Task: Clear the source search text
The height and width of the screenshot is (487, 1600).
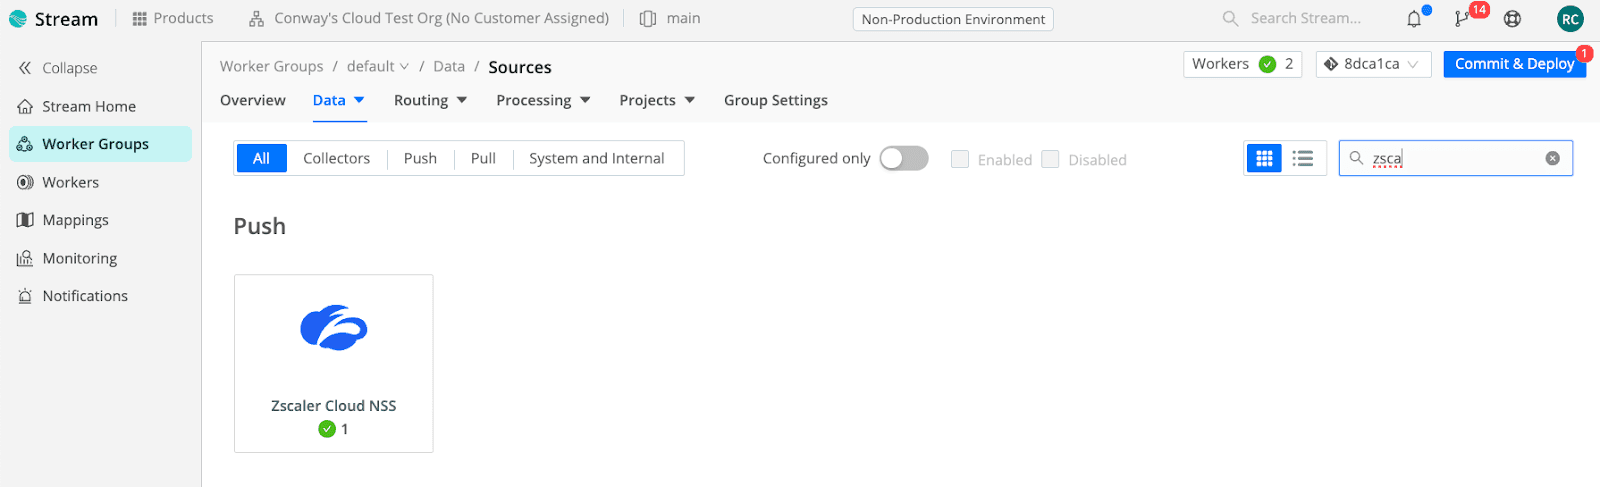Action: click(x=1552, y=158)
